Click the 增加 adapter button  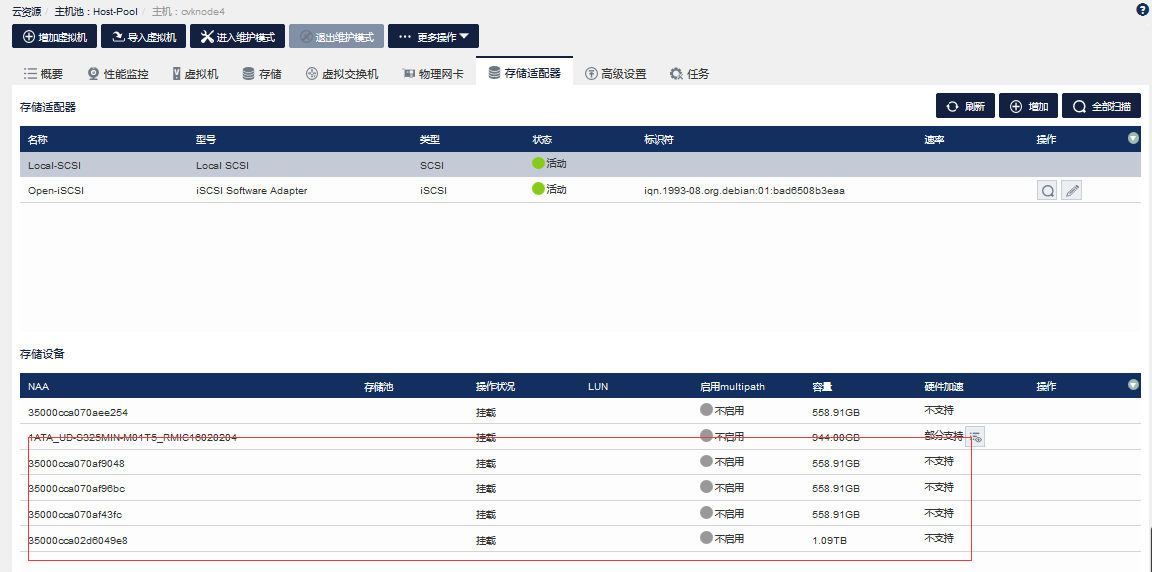1029,106
